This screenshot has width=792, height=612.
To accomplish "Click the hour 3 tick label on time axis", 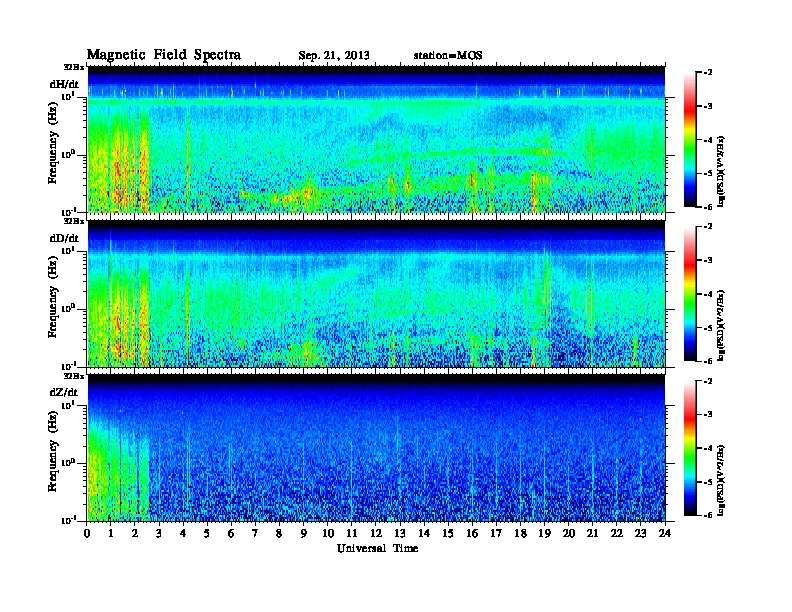I will [159, 534].
